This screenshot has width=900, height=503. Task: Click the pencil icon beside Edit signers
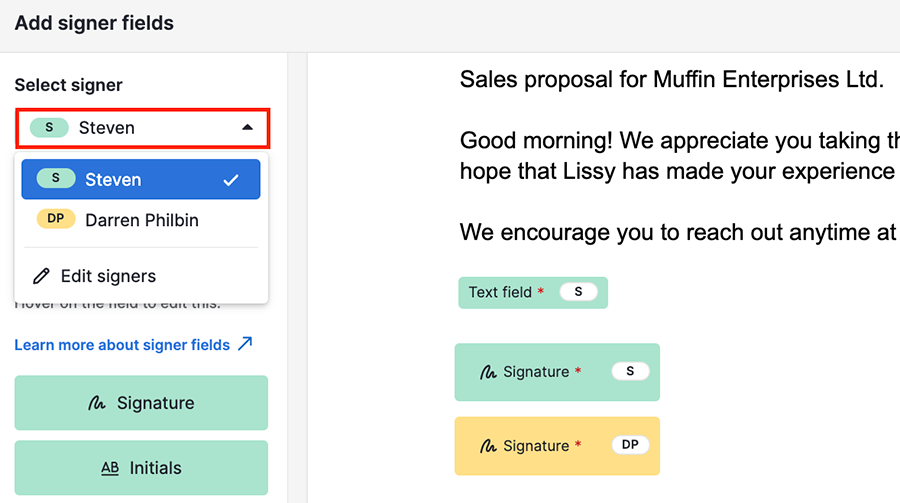coord(41,276)
